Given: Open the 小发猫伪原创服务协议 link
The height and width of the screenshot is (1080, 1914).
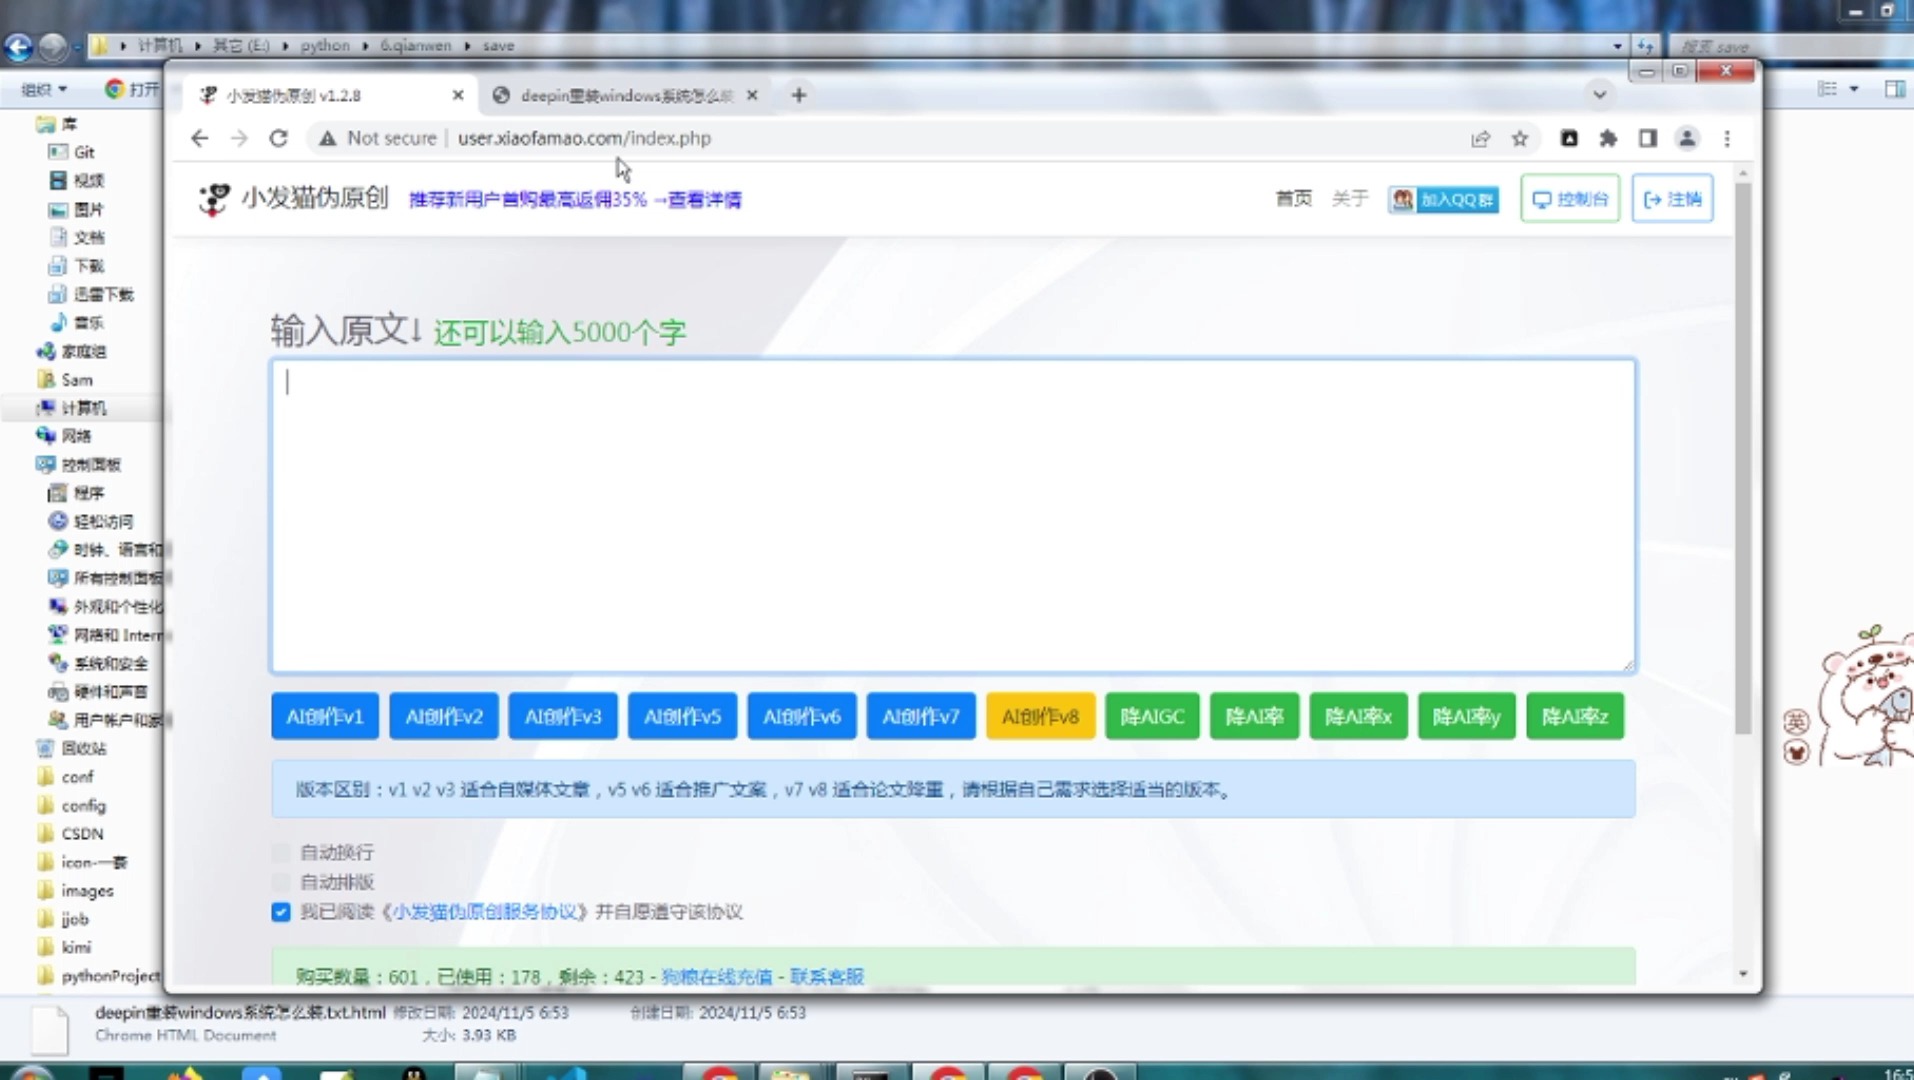Looking at the screenshot, I should point(485,912).
